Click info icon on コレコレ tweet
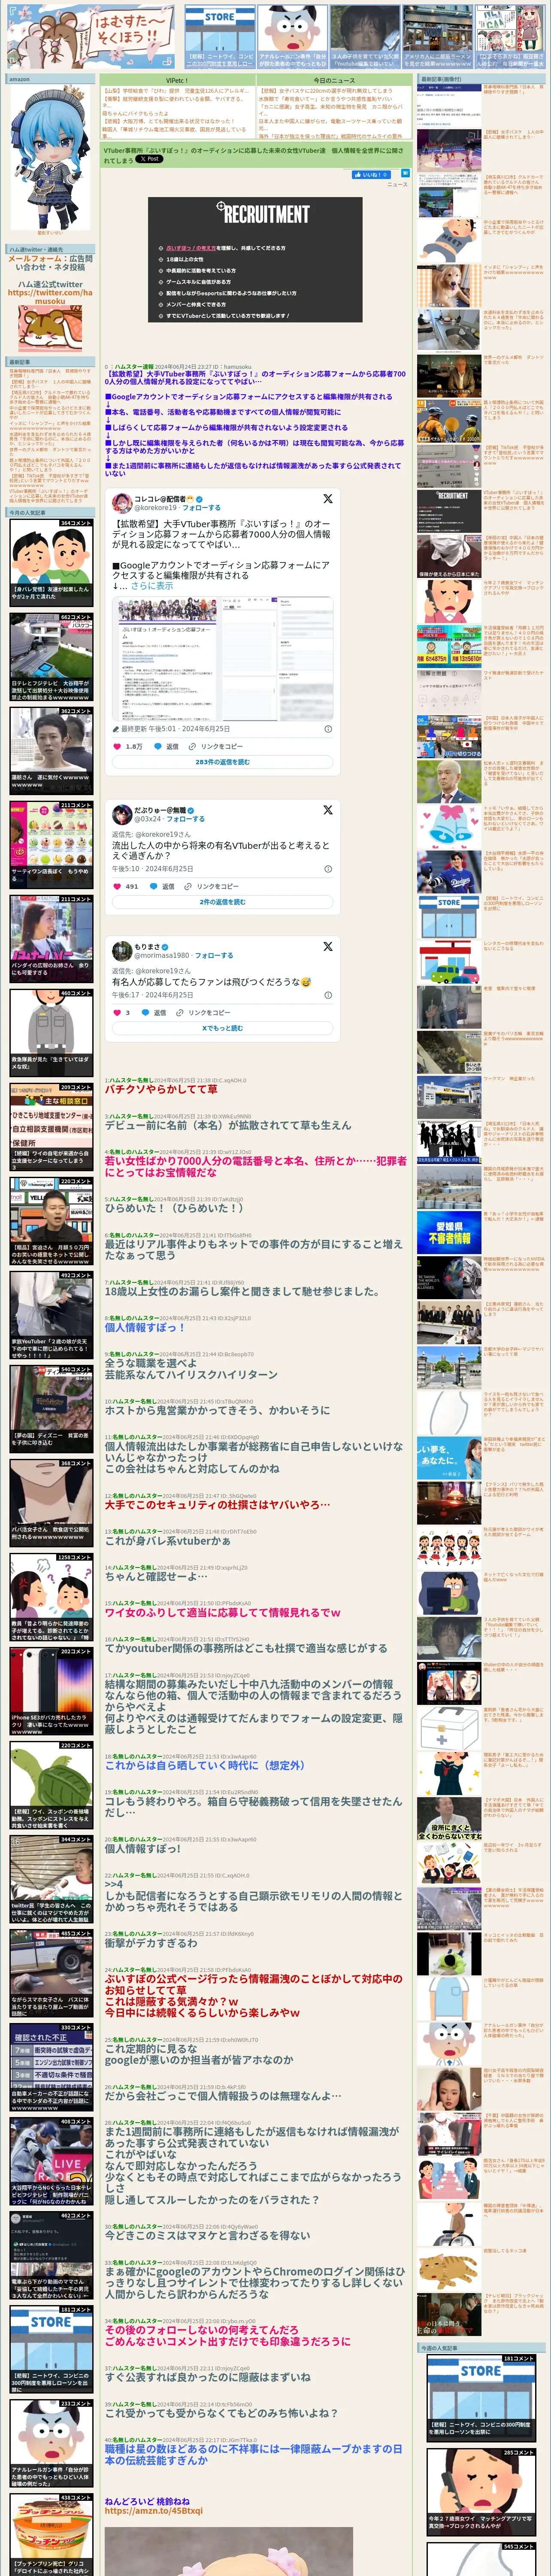Viewport: 551px width, 2576px height. point(327,729)
